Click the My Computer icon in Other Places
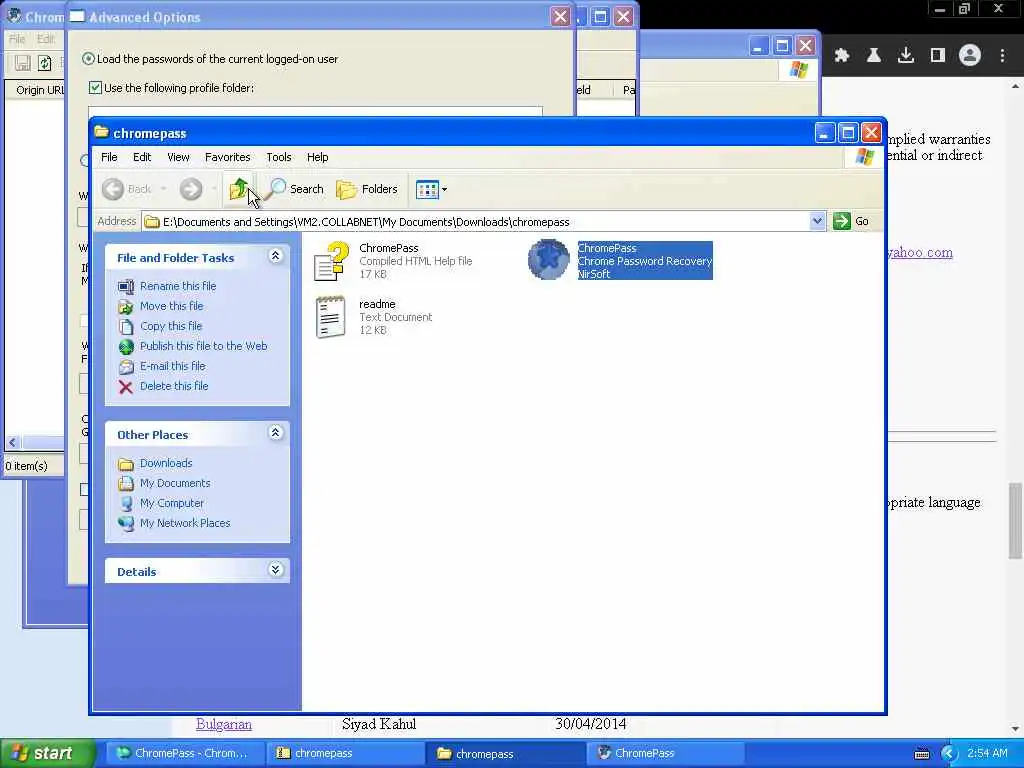This screenshot has width=1024, height=768. pyautogui.click(x=126, y=504)
